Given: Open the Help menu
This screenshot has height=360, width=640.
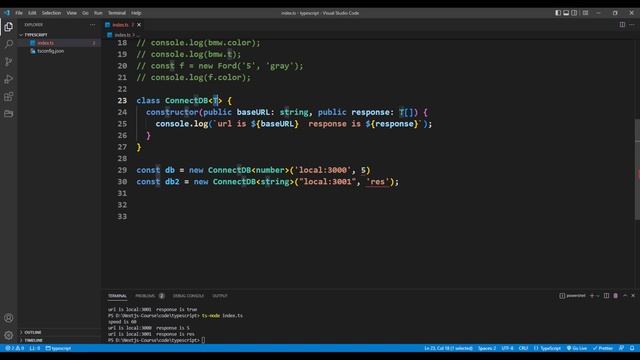Looking at the screenshot, I should pos(136,13).
